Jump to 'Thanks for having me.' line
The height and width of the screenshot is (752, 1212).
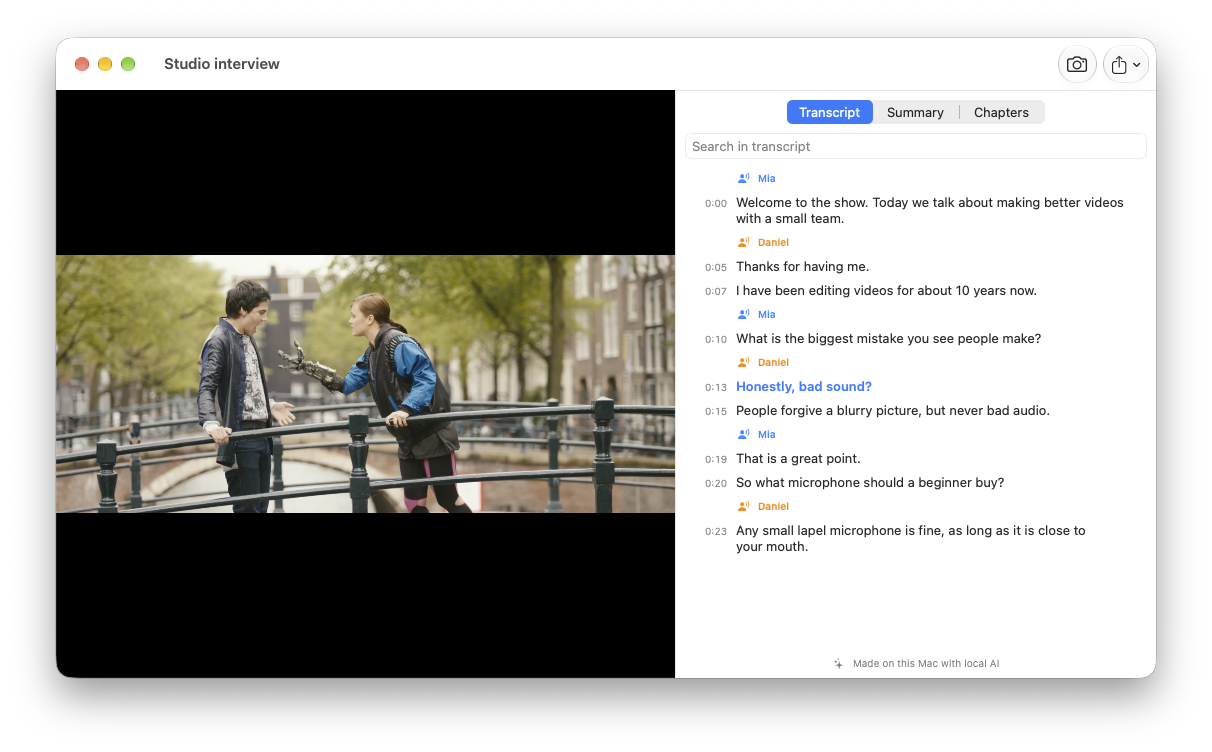(x=802, y=266)
